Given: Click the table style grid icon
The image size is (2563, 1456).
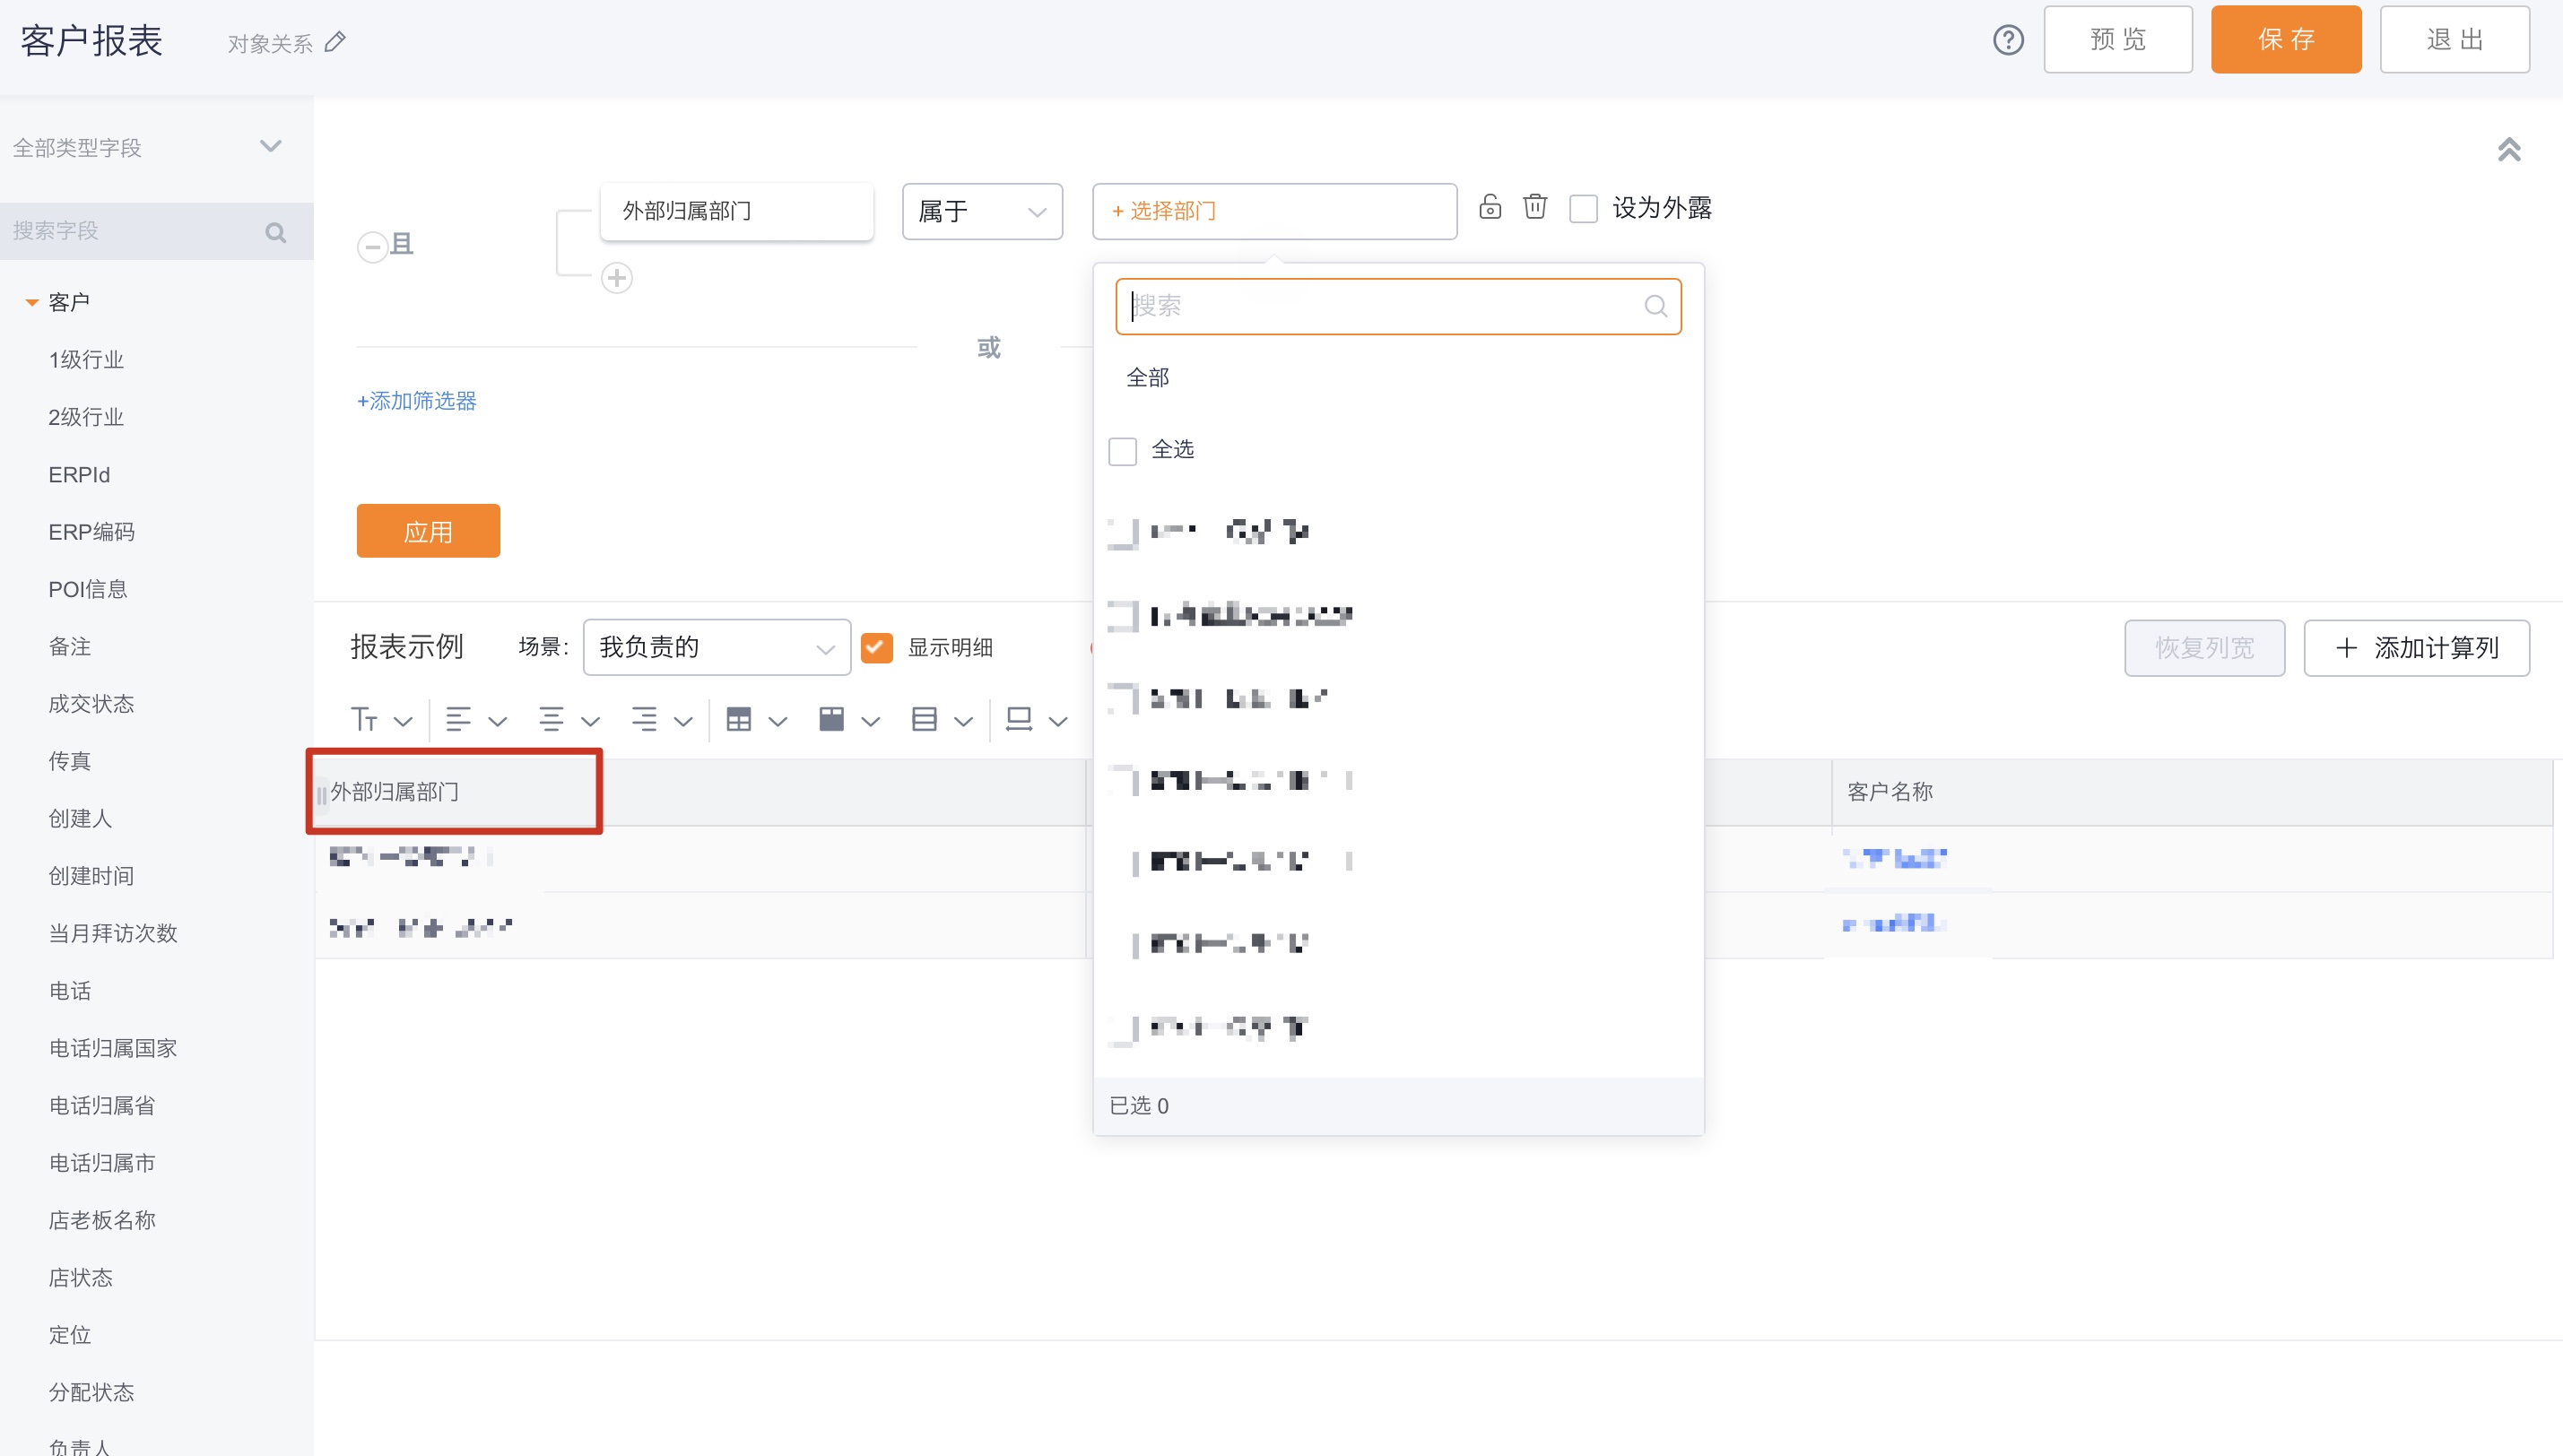Looking at the screenshot, I should 738,719.
